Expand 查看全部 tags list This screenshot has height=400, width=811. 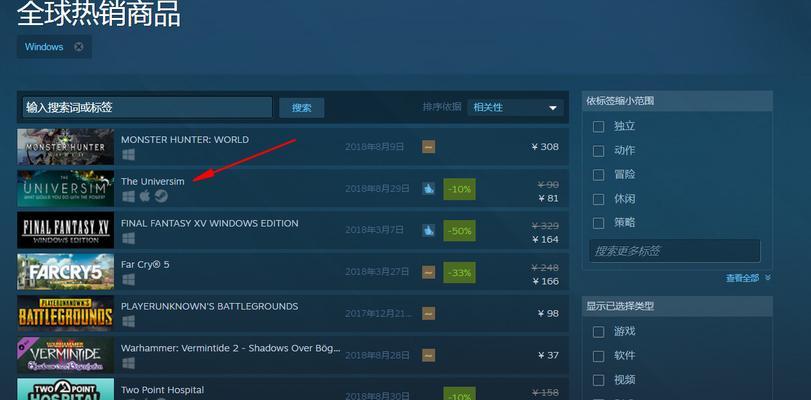coord(748,278)
